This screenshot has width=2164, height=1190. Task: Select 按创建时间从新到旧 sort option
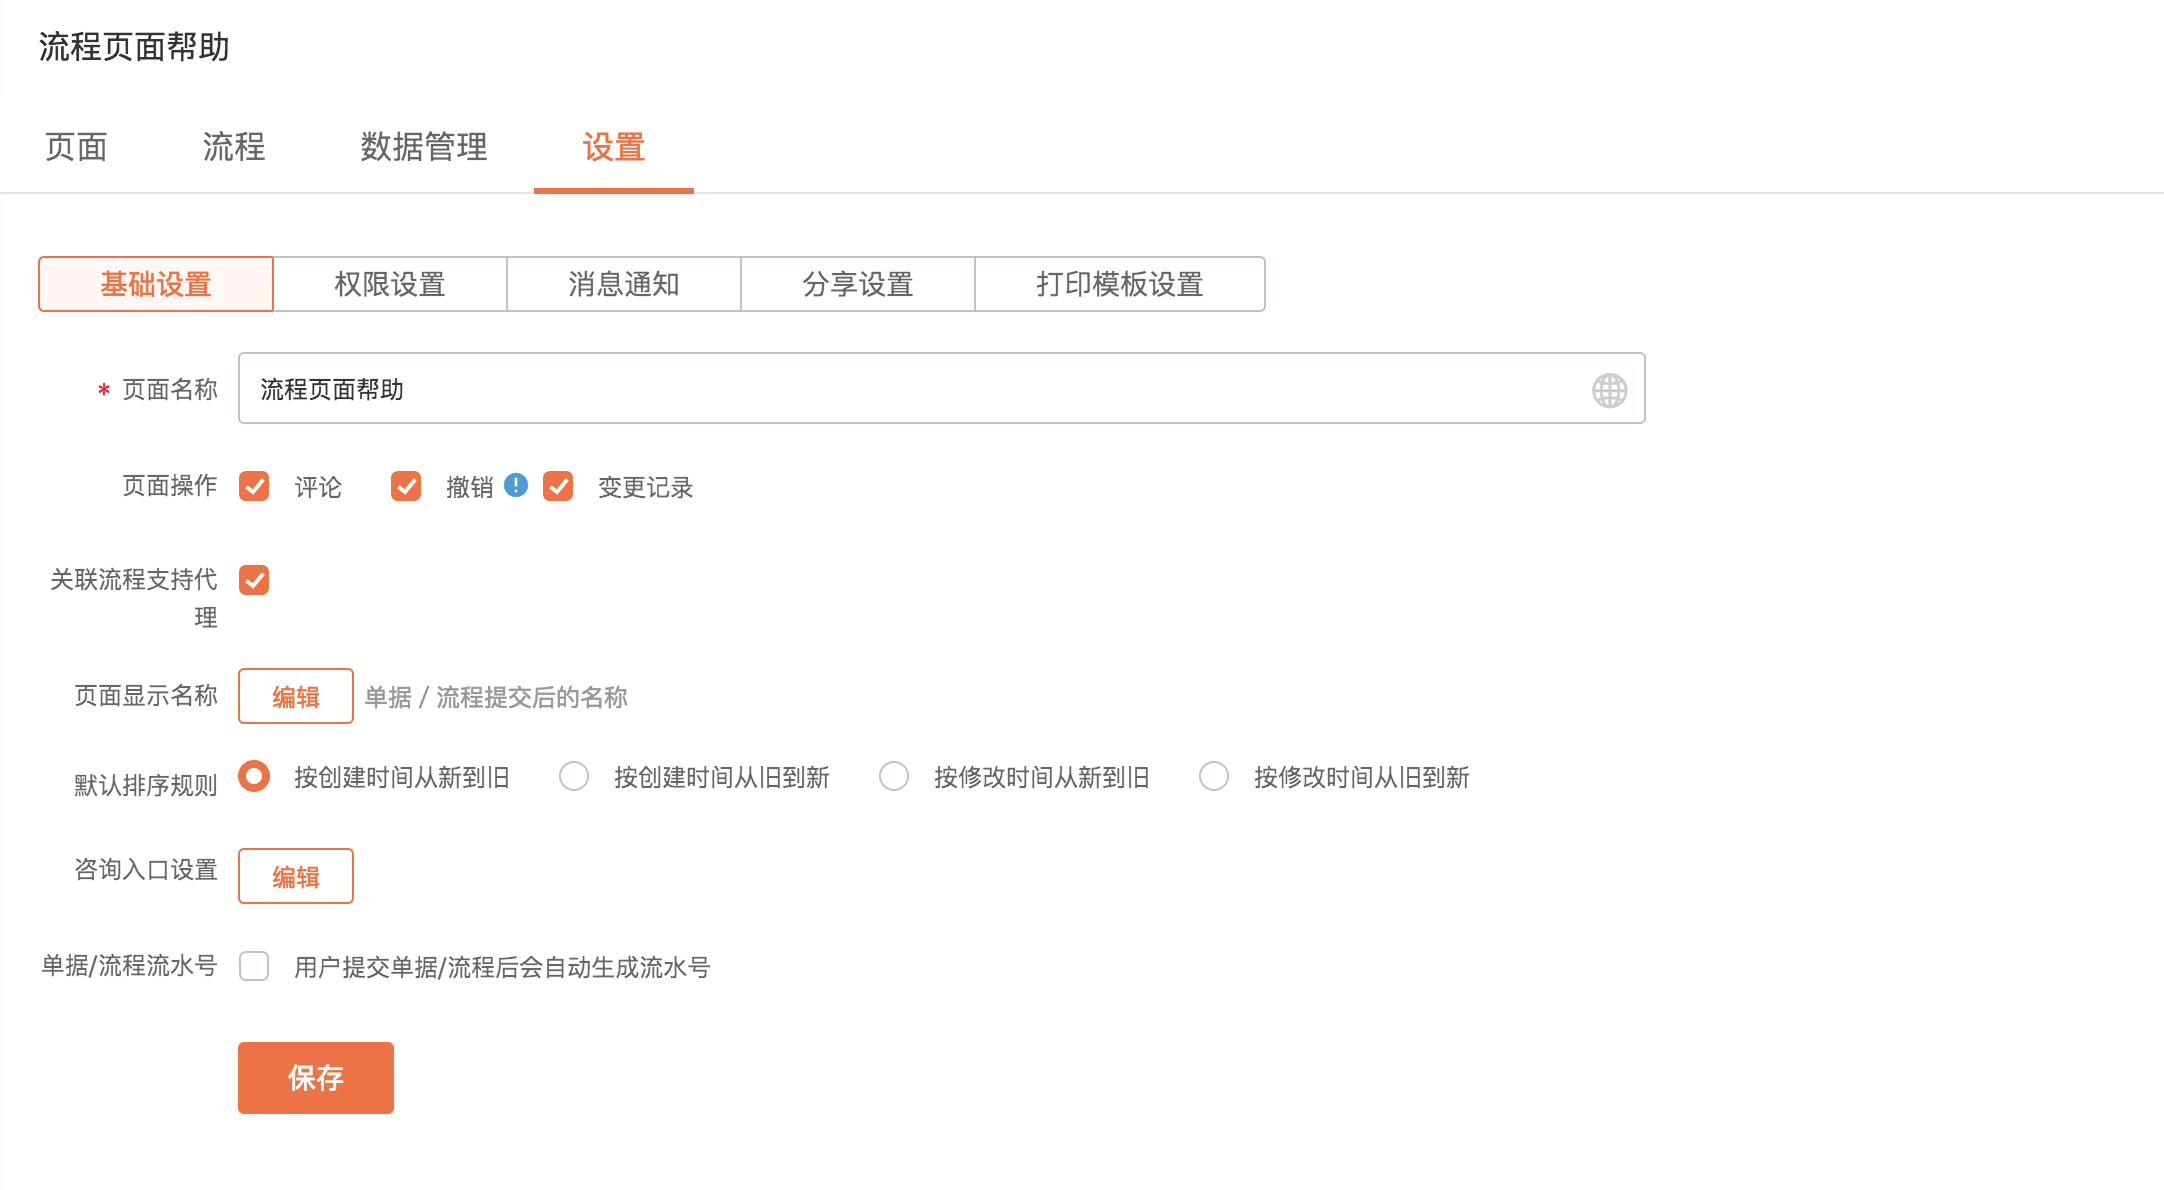point(254,776)
